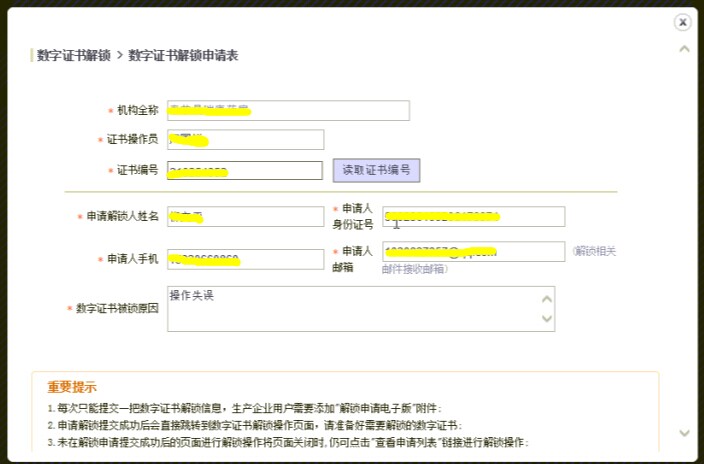704x464 pixels.
Task: Click the up arrow in the 数字证书被锁原因 textbox
Action: pyautogui.click(x=546, y=298)
